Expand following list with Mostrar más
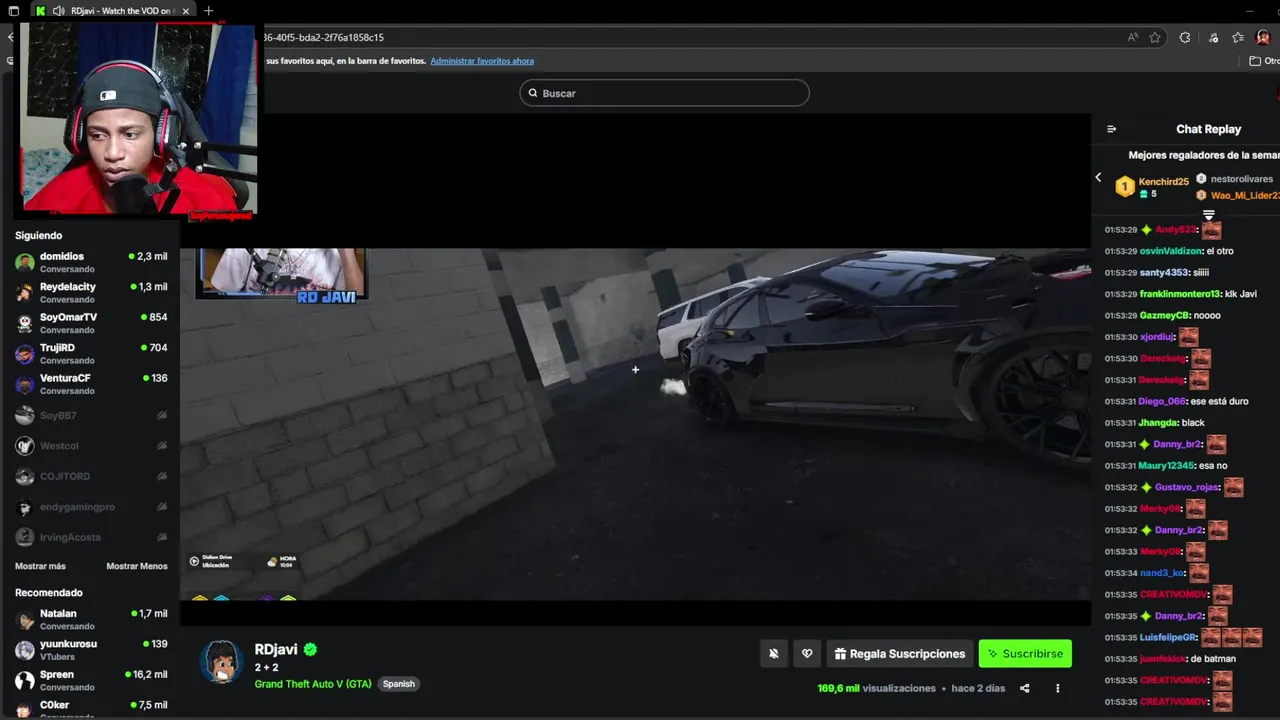This screenshot has width=1280, height=720. click(x=40, y=566)
